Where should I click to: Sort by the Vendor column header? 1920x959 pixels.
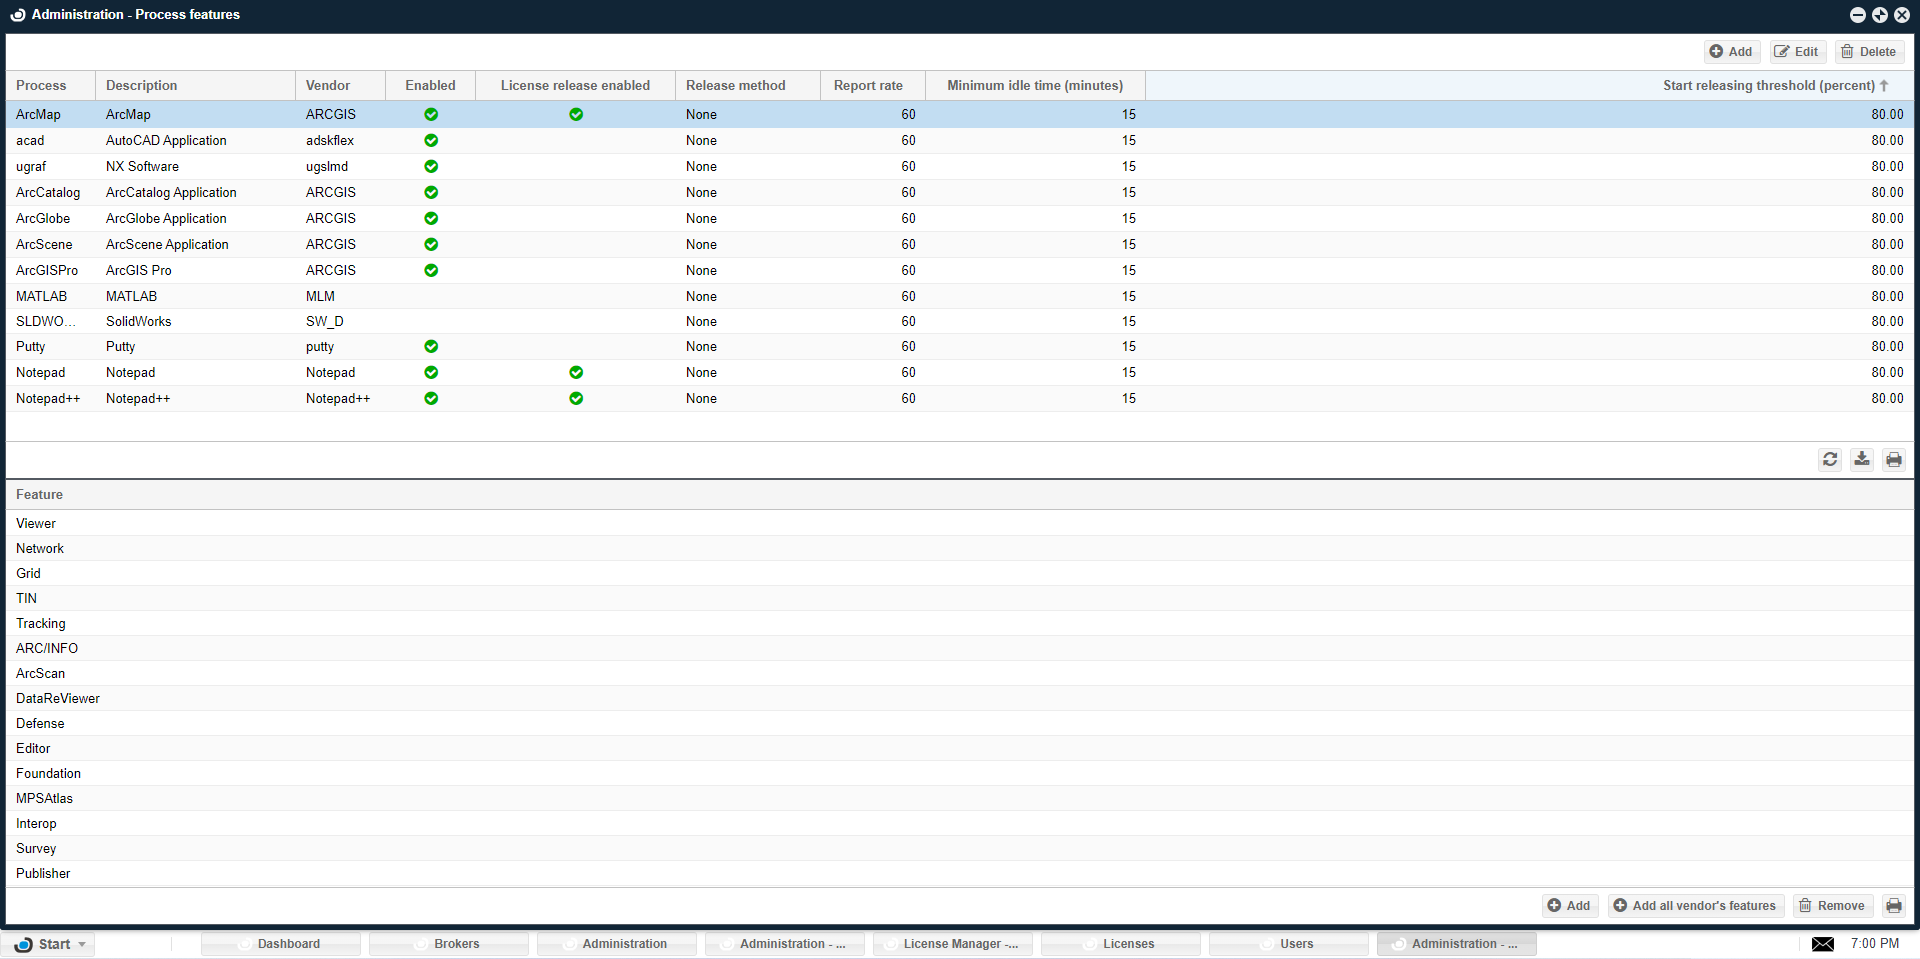328,86
